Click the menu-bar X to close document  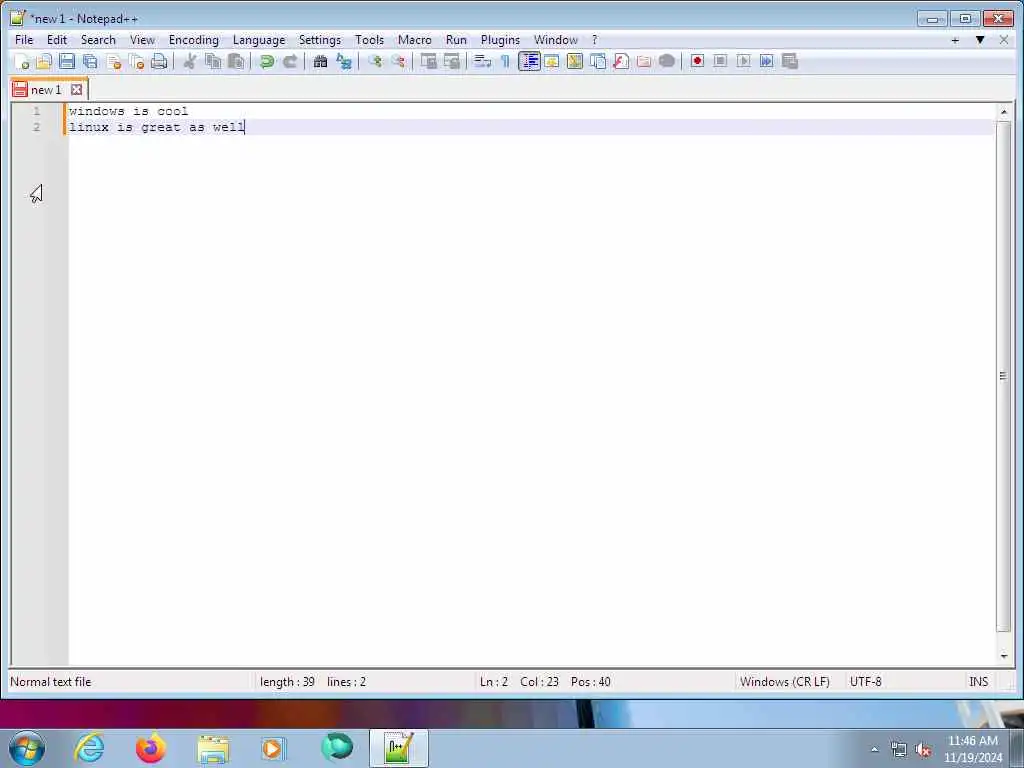pyautogui.click(x=1004, y=40)
